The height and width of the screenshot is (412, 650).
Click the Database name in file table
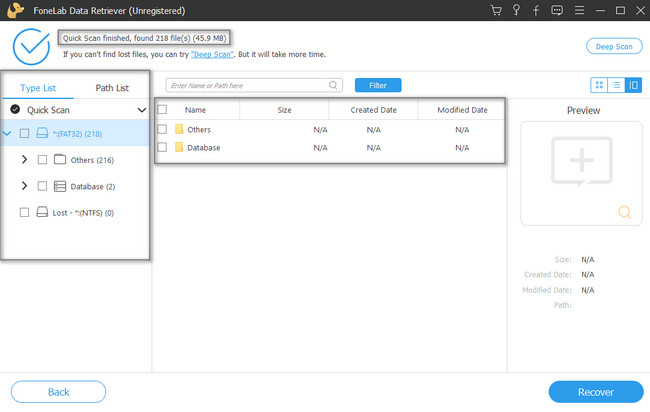(204, 148)
